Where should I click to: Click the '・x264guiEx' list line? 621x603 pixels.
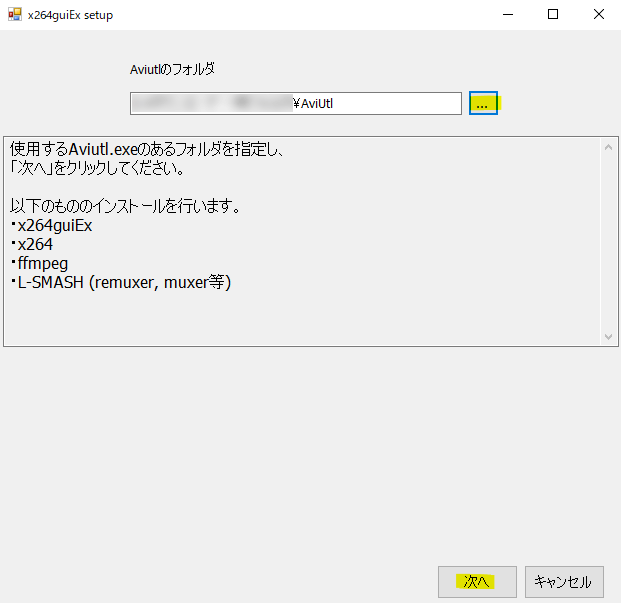pyautogui.click(x=51, y=225)
